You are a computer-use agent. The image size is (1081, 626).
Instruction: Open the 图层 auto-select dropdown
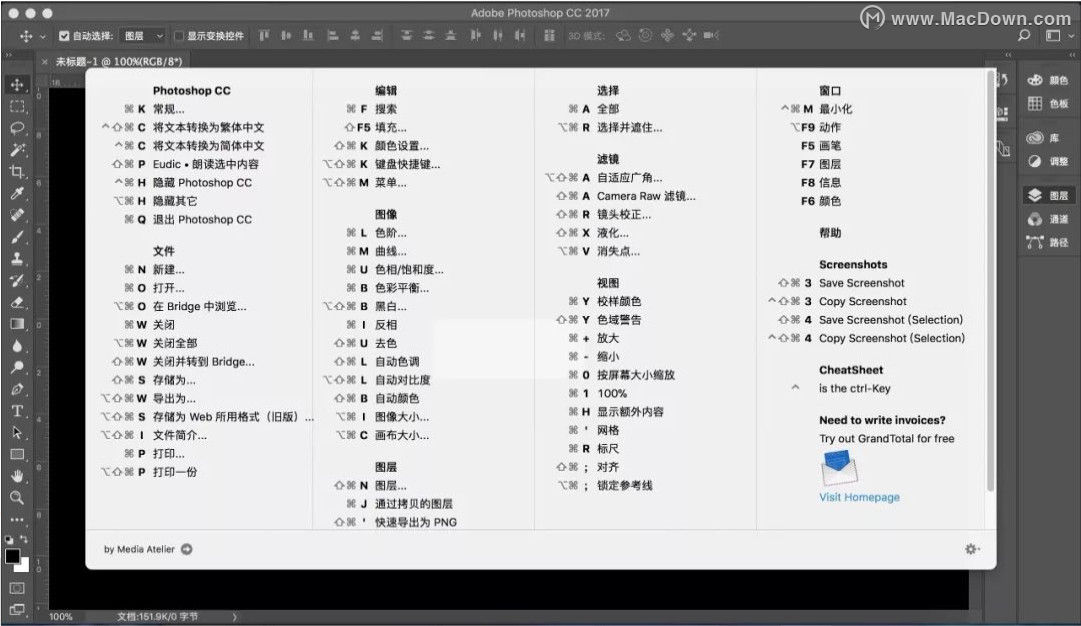pos(143,36)
